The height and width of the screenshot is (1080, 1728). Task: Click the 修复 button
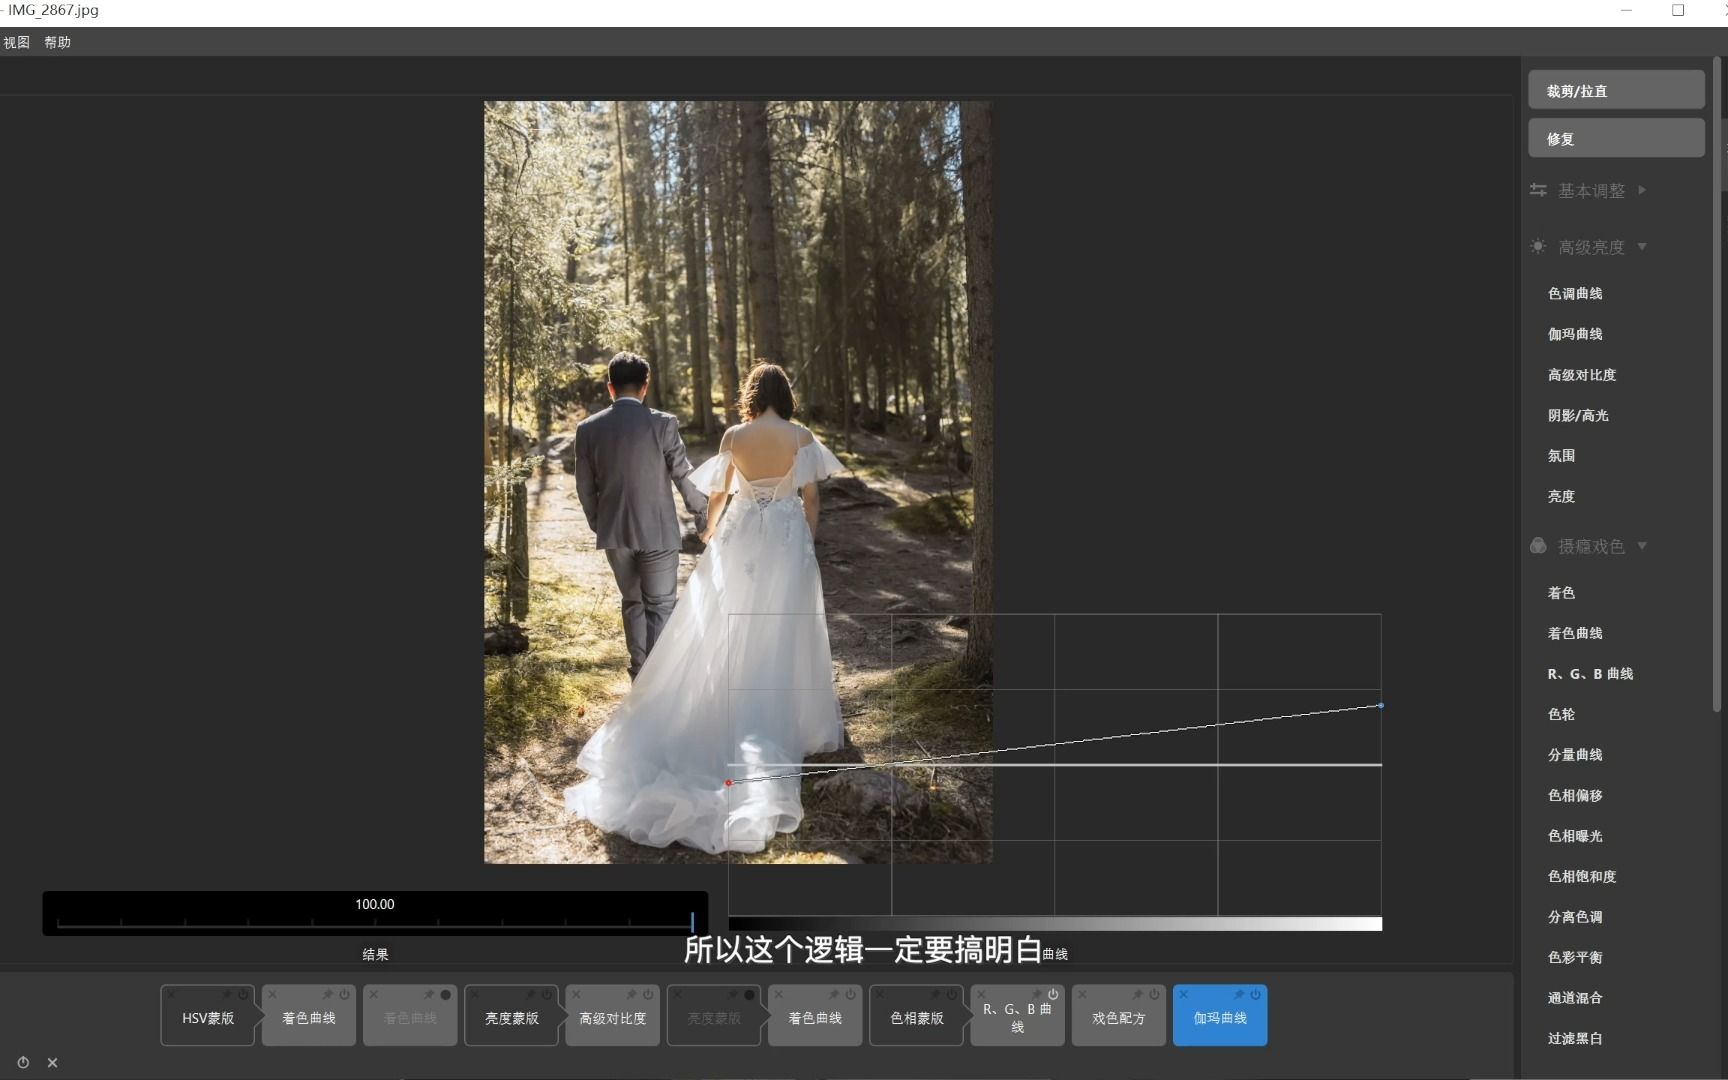[x=1616, y=138]
